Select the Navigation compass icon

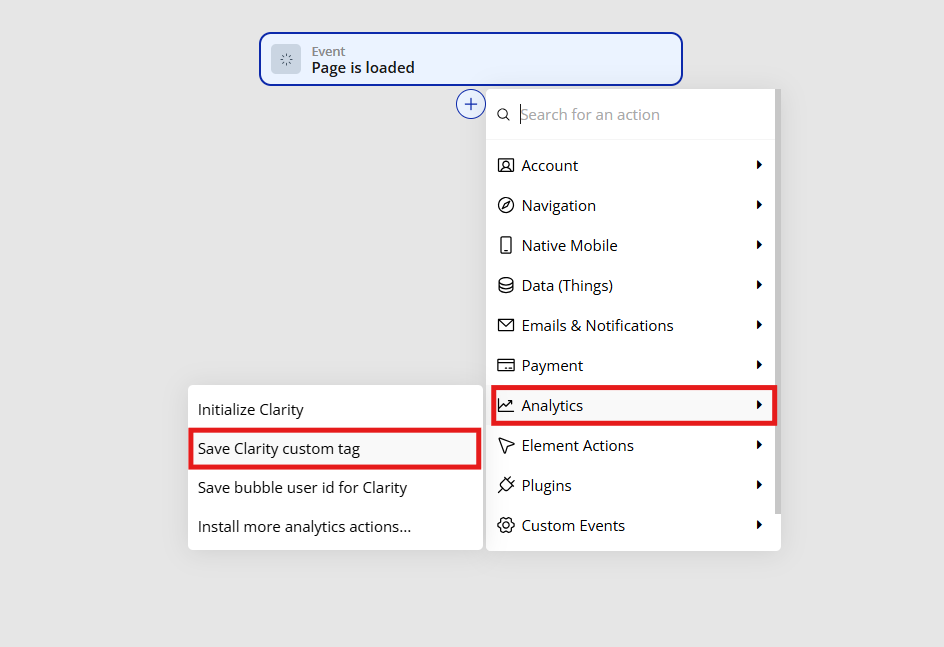click(x=506, y=205)
